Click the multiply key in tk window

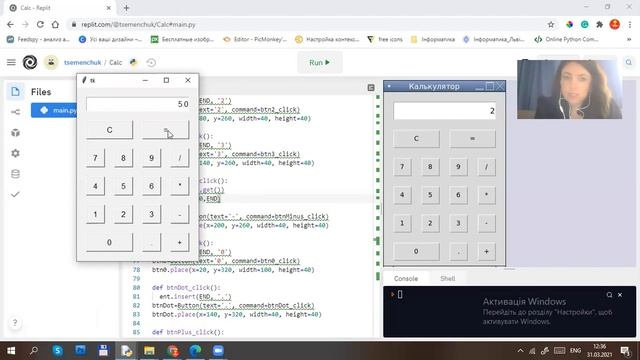click(180, 186)
